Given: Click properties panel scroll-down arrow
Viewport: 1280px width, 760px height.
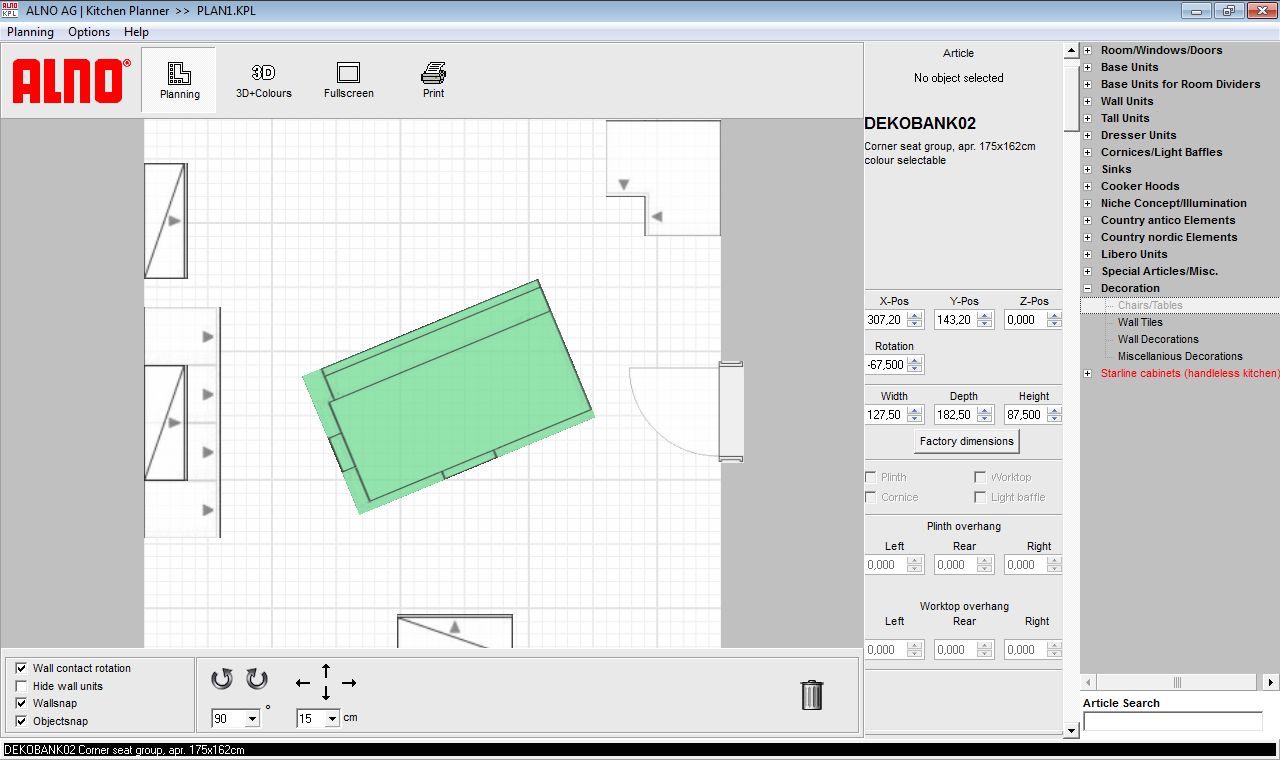Looking at the screenshot, I should [x=1071, y=731].
